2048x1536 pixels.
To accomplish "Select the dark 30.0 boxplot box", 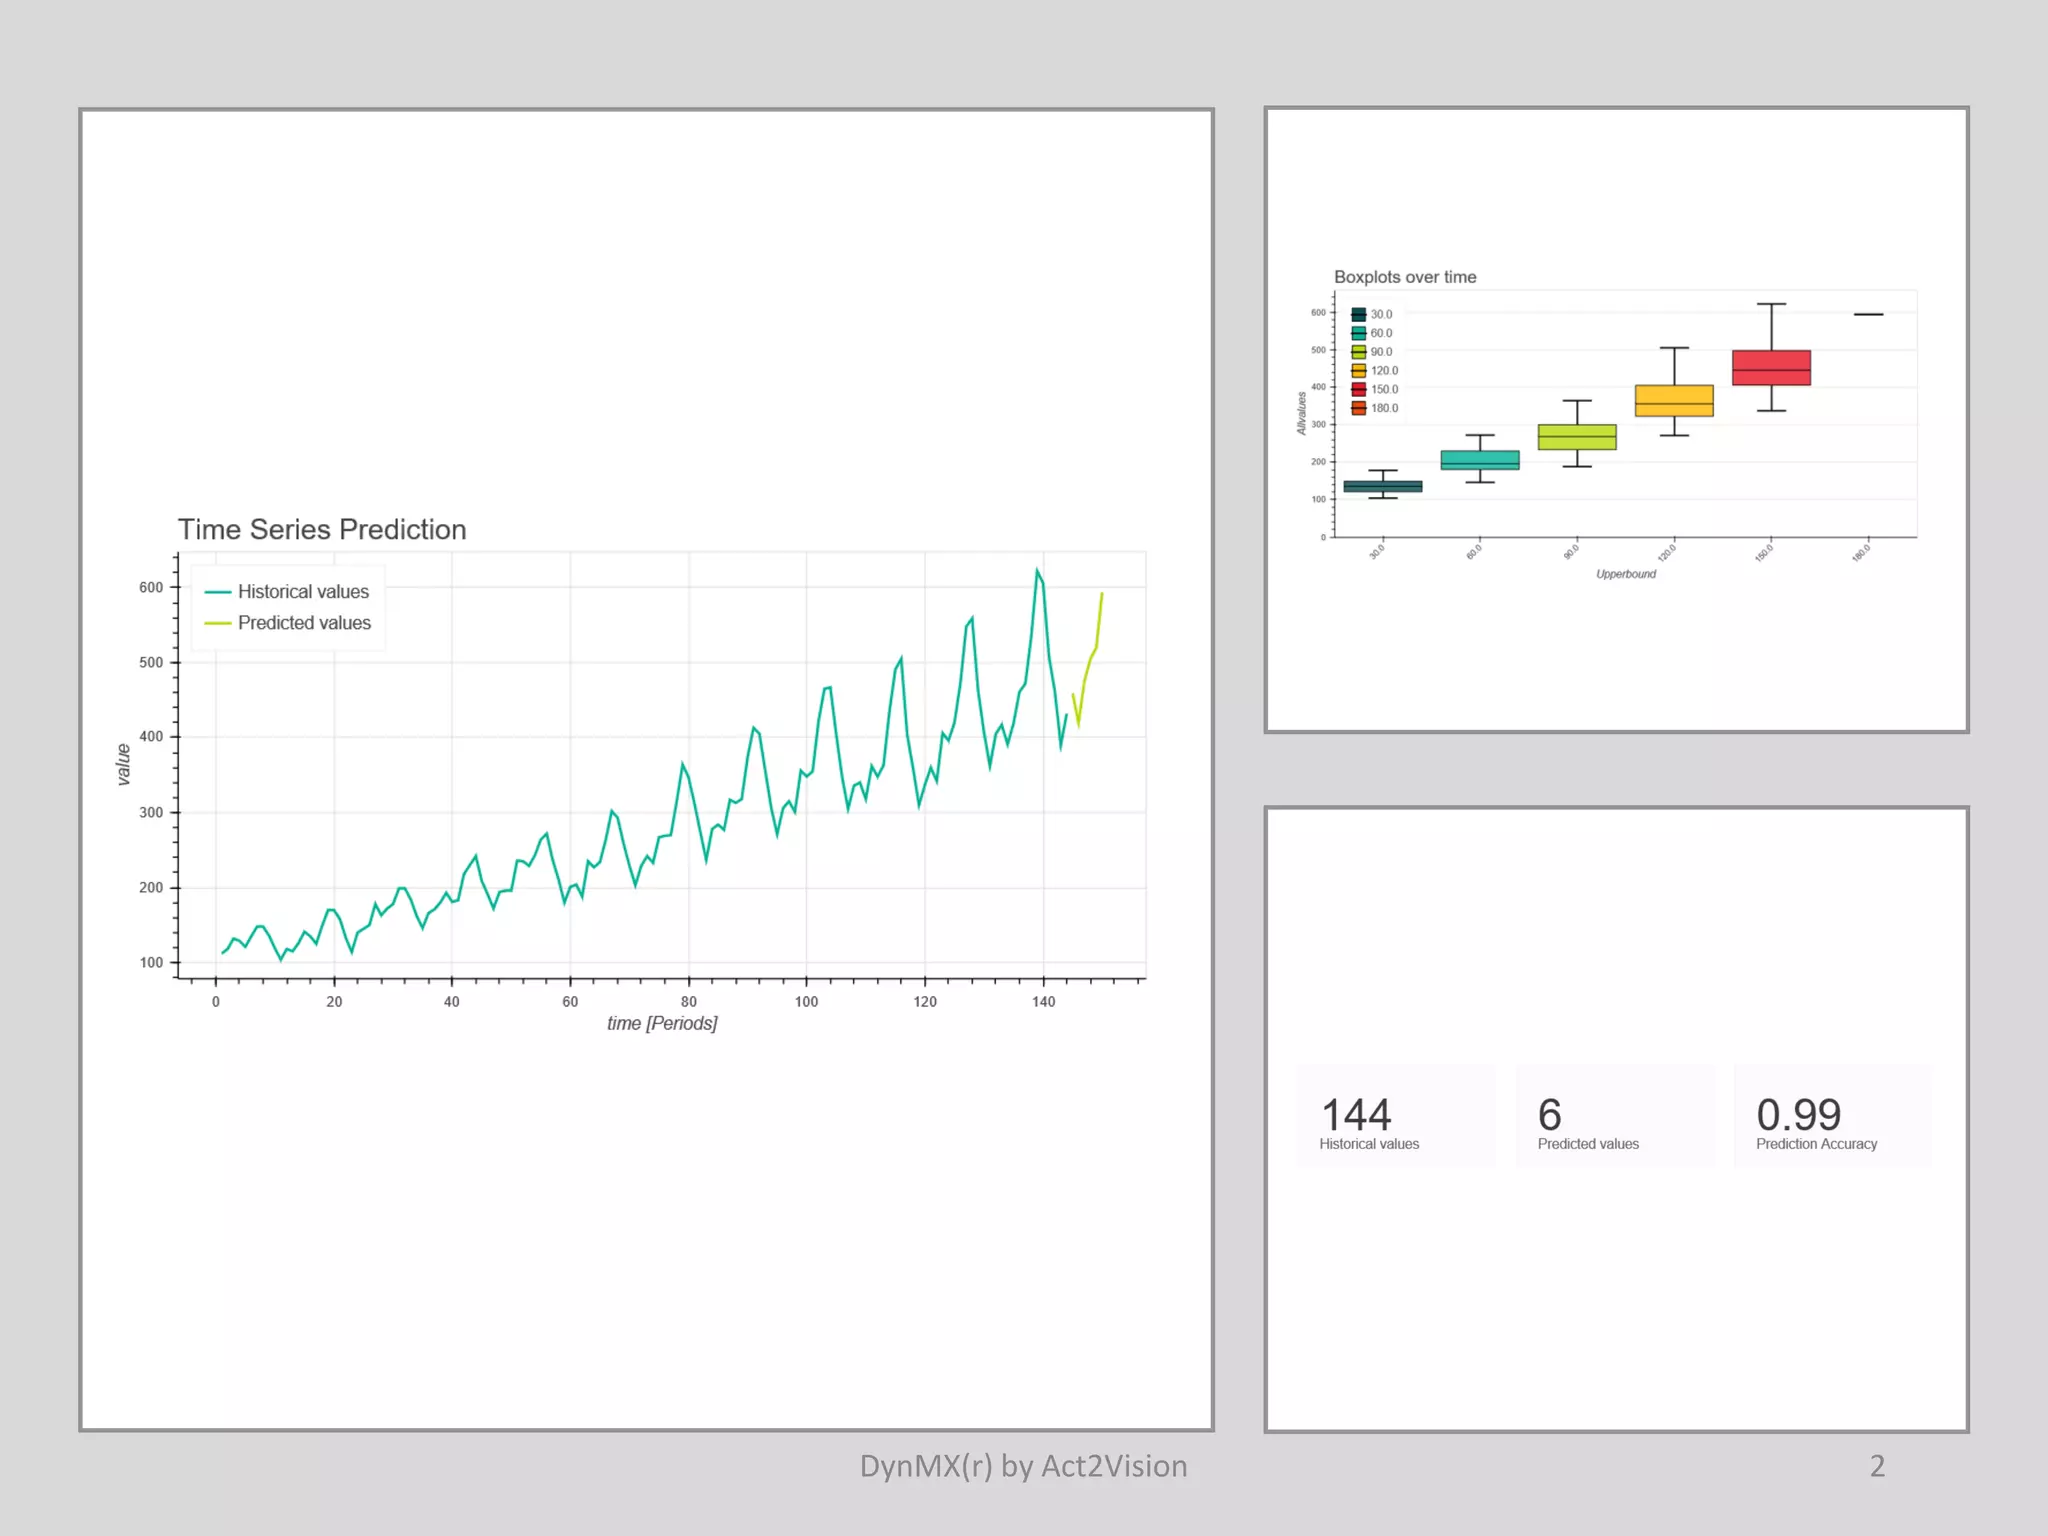I will [x=1383, y=486].
